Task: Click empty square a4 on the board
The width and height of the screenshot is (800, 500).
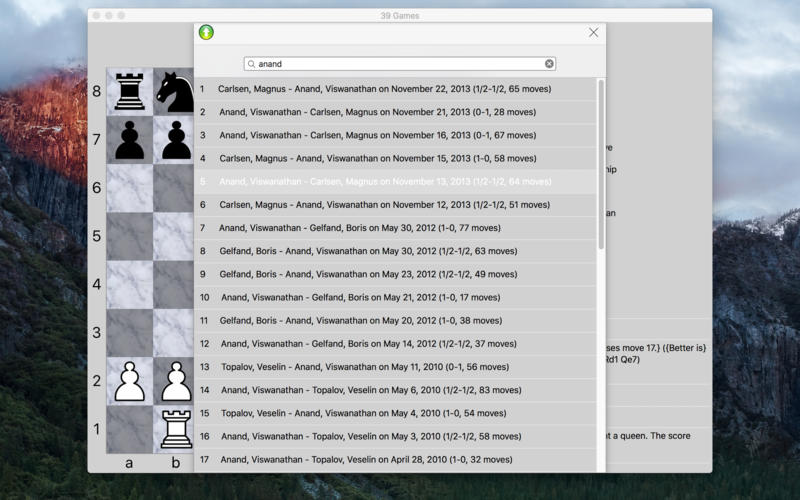Action: click(130, 285)
